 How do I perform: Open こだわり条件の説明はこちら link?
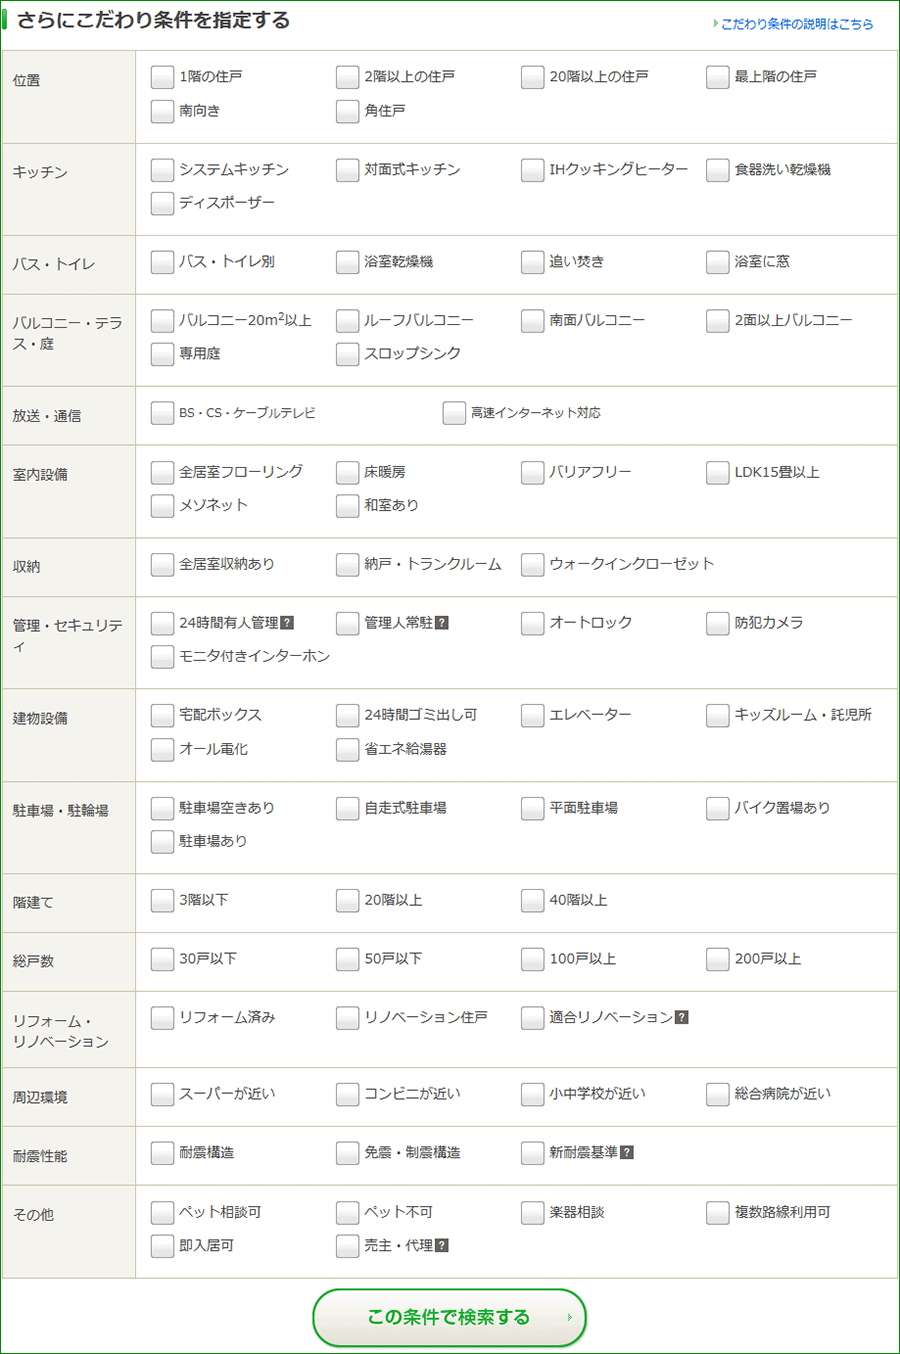[796, 24]
